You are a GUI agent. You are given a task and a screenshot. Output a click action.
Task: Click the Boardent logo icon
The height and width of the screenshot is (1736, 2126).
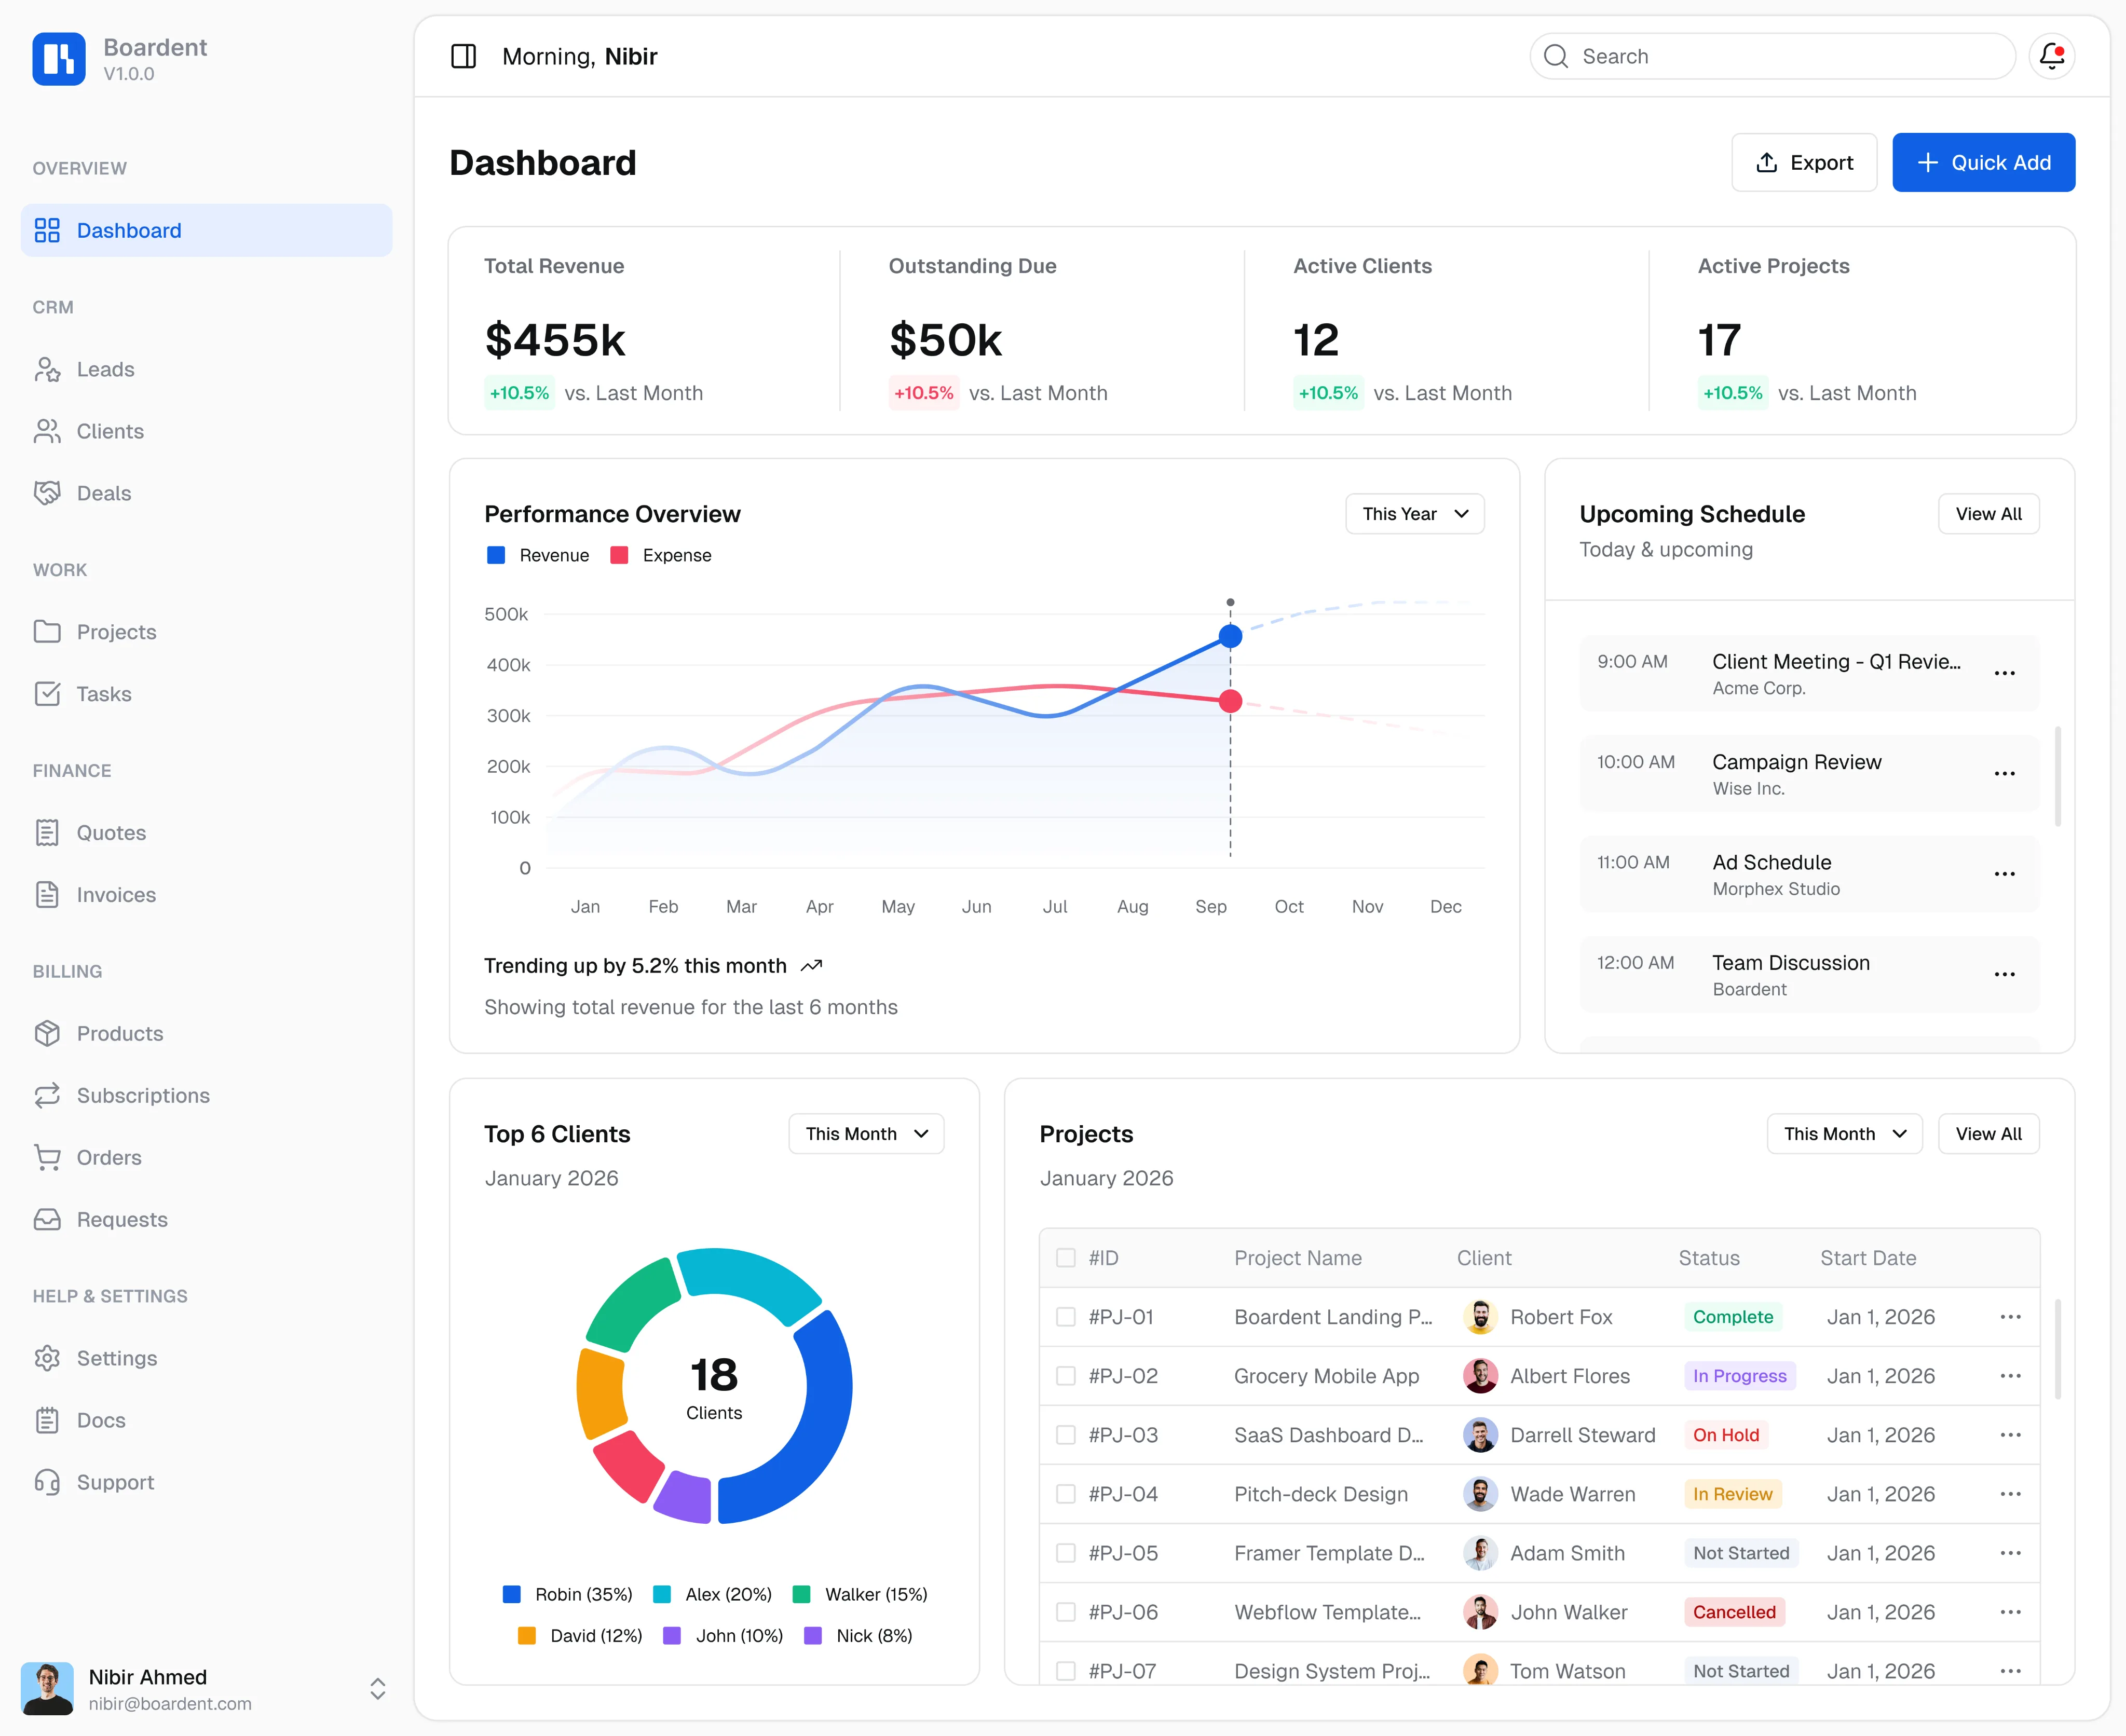(59, 59)
